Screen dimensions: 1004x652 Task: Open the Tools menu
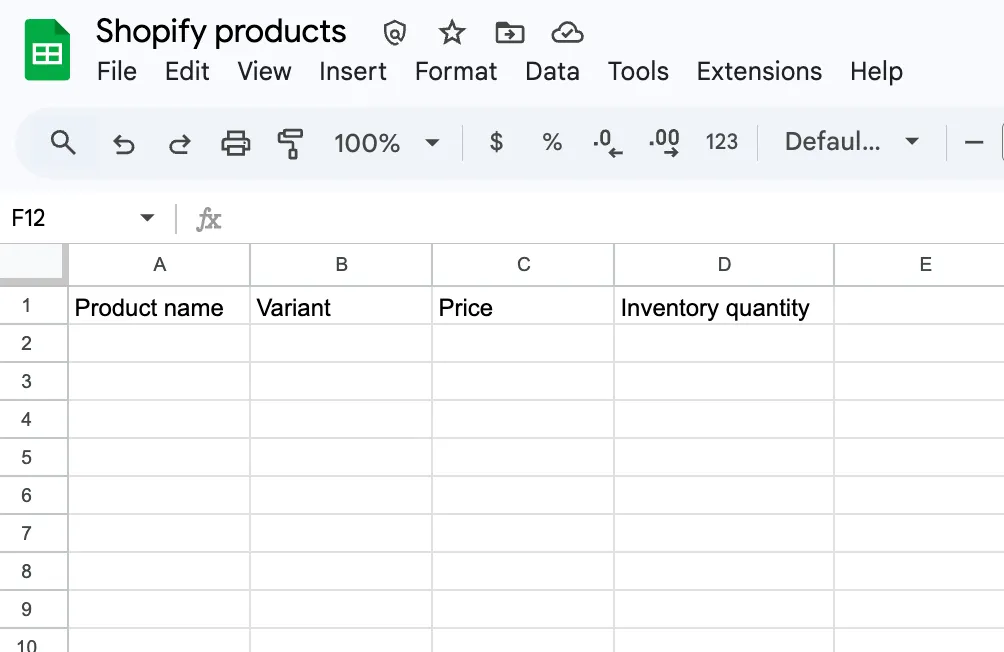[638, 71]
